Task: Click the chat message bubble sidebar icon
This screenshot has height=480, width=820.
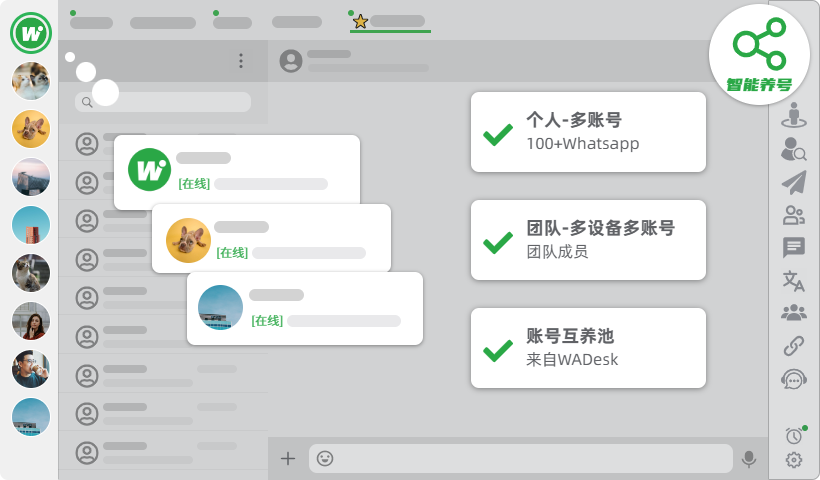Action: click(x=794, y=248)
